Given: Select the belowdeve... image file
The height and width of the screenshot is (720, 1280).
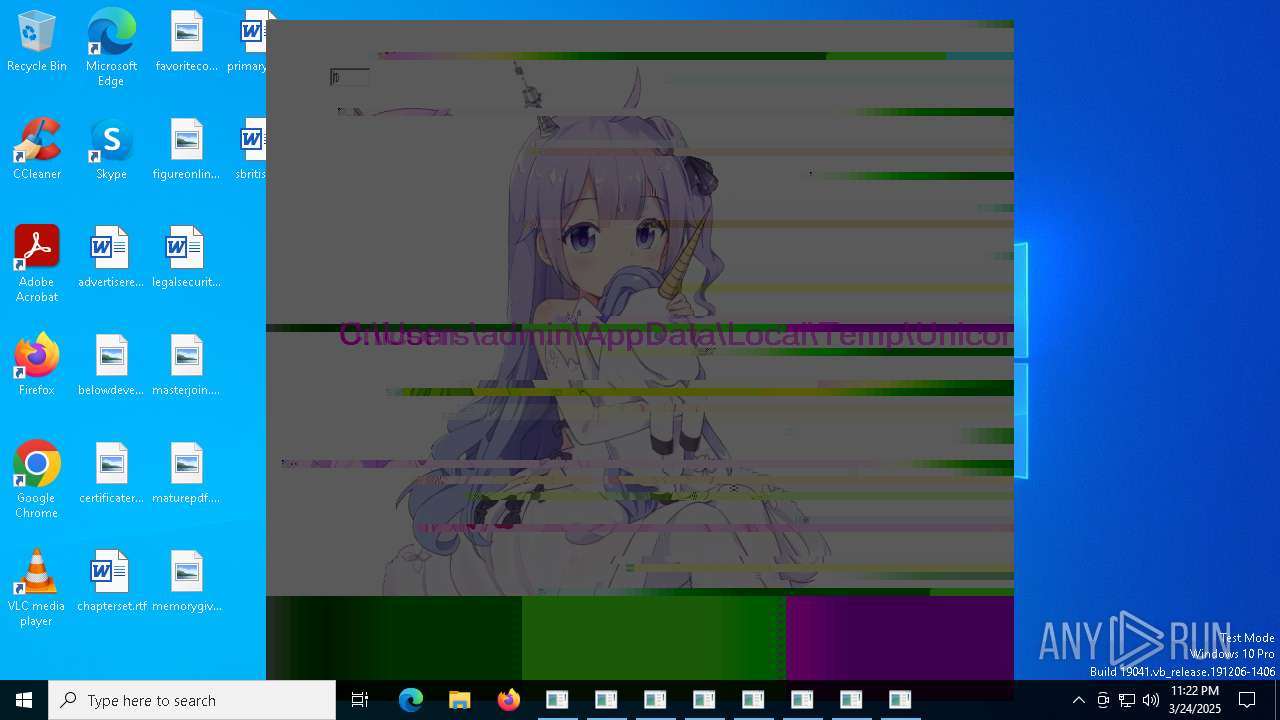Looking at the screenshot, I should [111, 366].
